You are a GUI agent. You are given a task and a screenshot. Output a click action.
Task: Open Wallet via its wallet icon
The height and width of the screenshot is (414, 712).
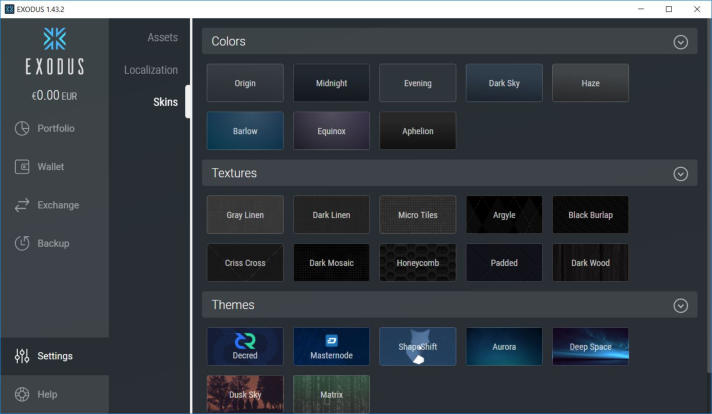tap(22, 167)
